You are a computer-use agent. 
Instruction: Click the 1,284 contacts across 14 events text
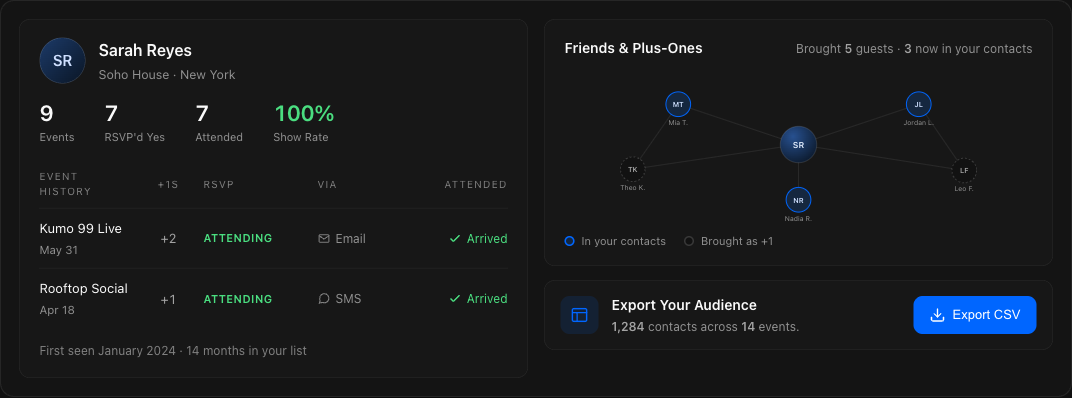pos(706,327)
